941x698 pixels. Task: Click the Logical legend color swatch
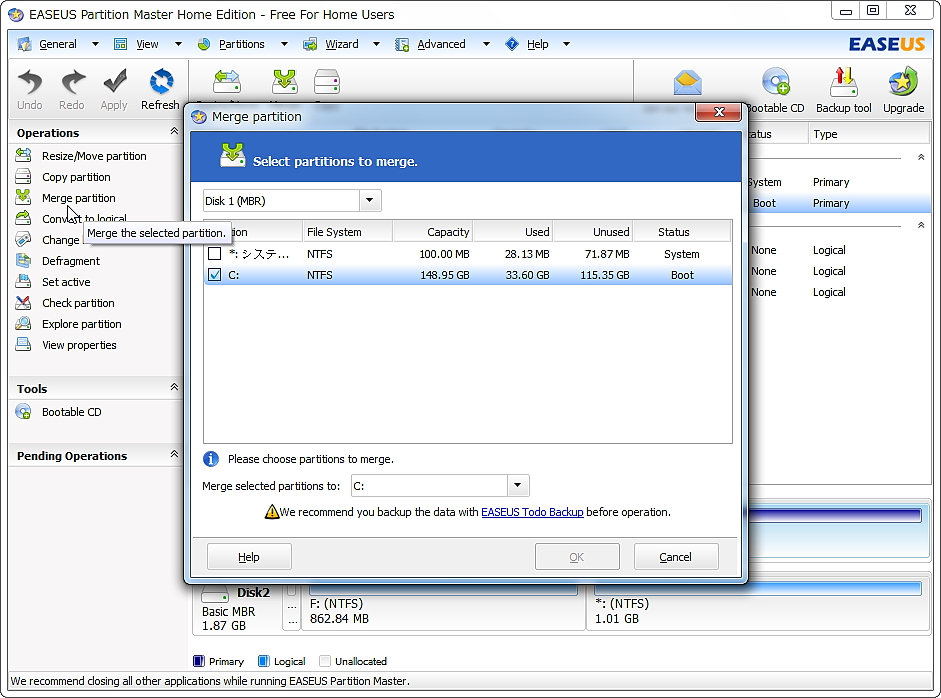[x=263, y=661]
